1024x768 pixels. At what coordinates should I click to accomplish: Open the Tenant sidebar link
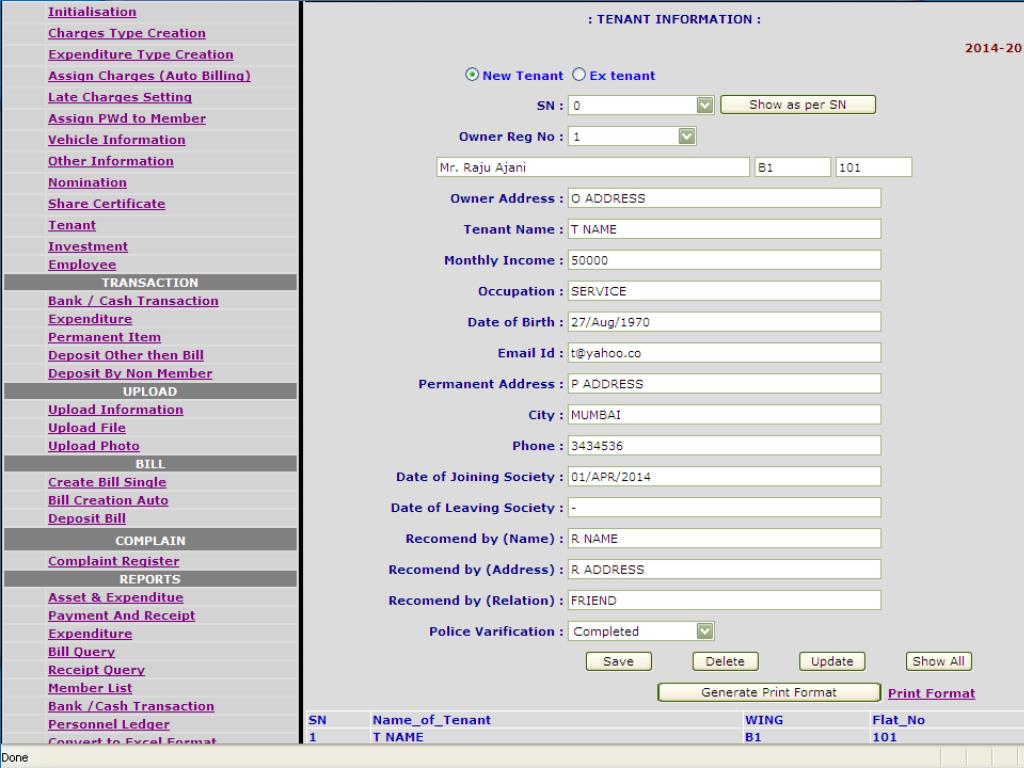point(72,225)
